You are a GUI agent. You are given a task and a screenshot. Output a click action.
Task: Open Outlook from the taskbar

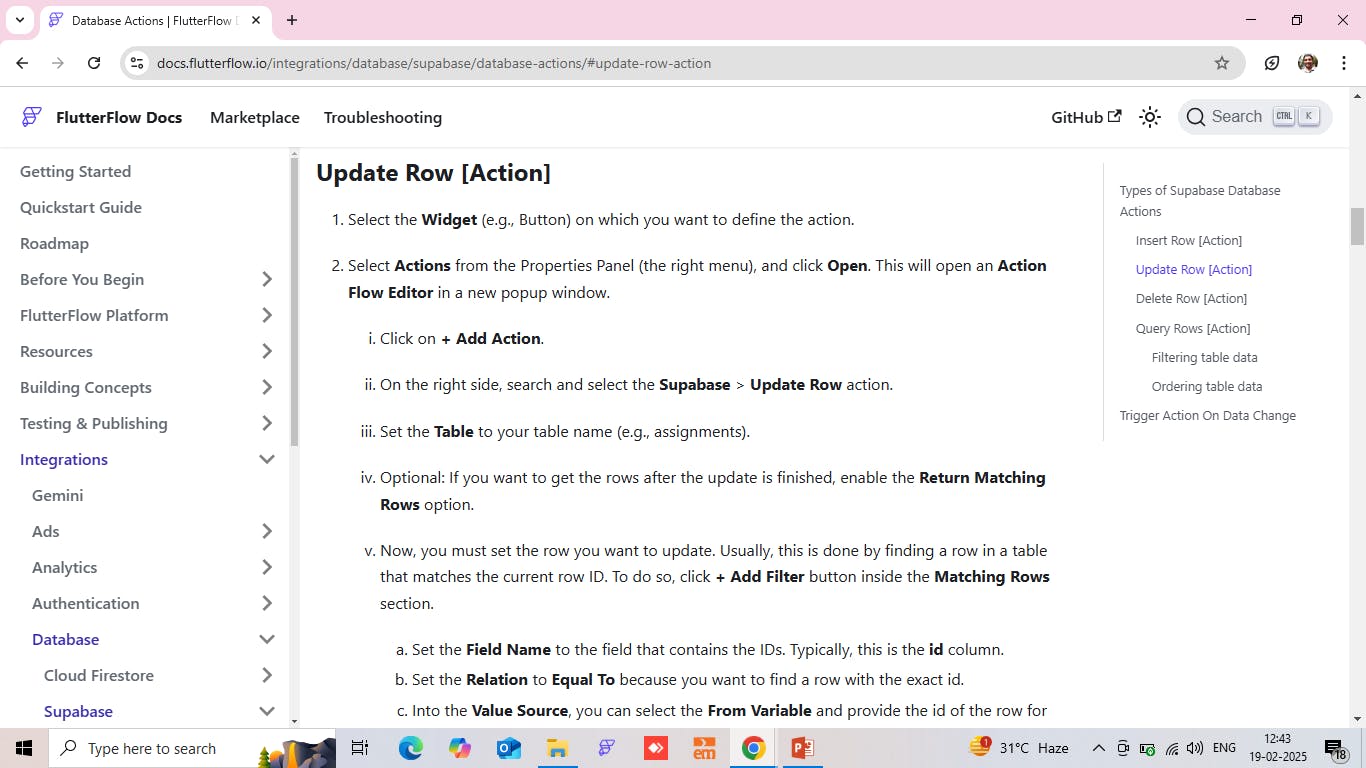point(509,748)
